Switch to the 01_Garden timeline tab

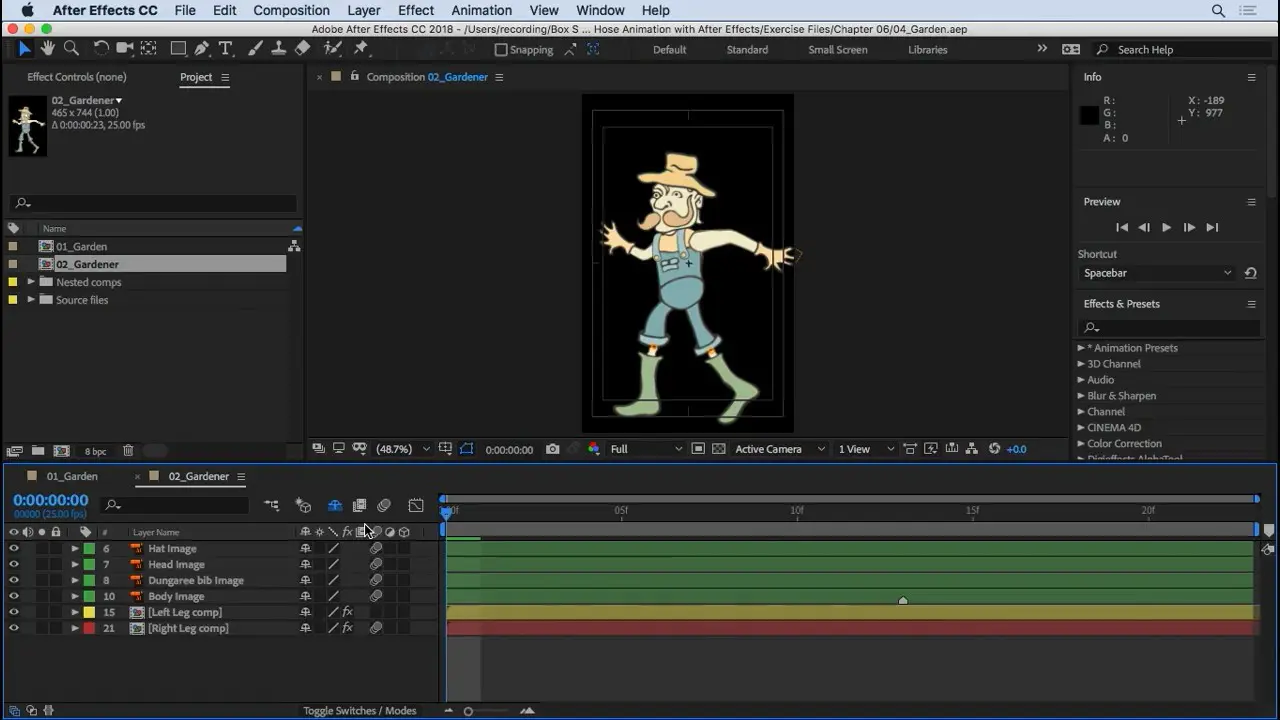72,477
